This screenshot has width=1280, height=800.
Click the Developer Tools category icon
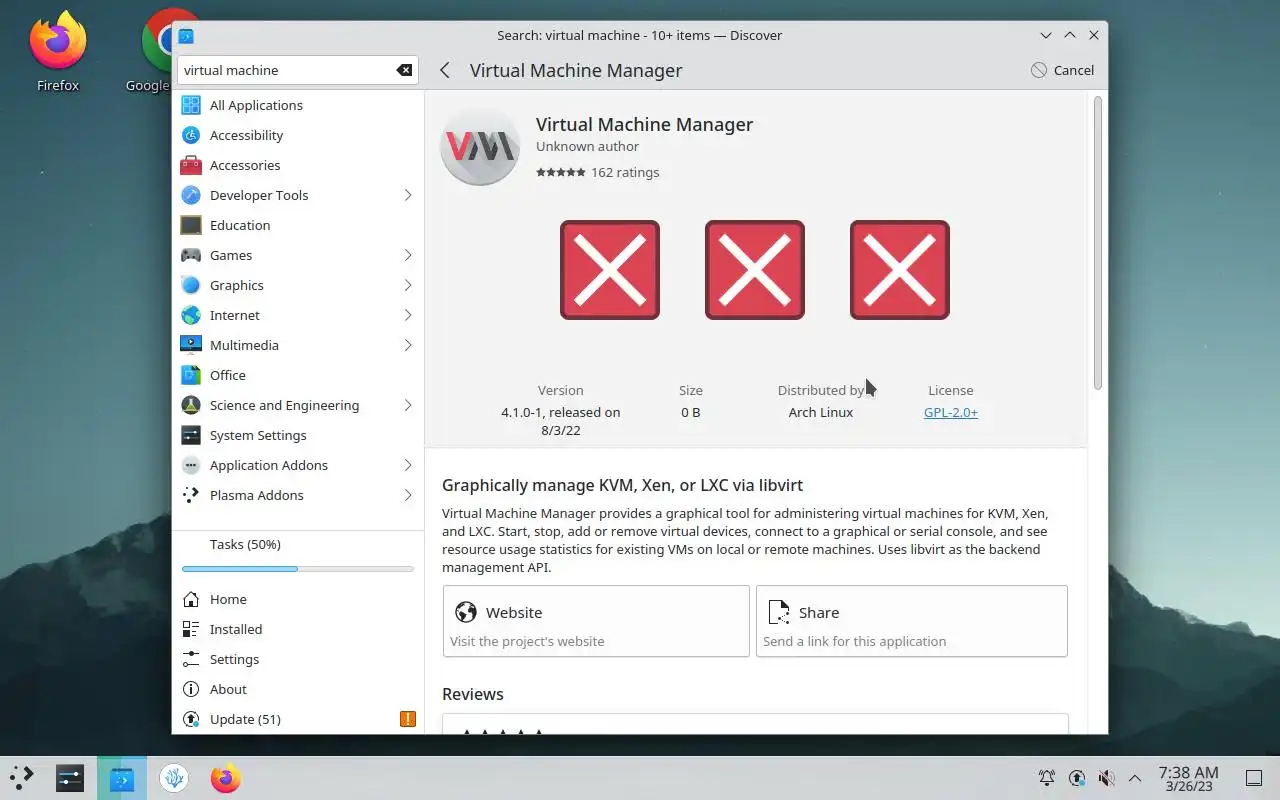point(191,195)
